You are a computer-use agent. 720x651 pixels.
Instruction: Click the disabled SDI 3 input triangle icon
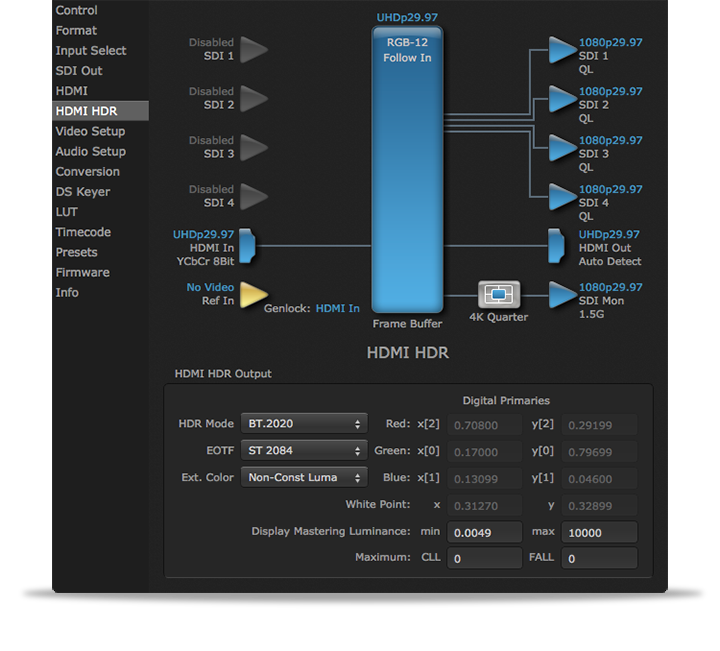coord(254,147)
